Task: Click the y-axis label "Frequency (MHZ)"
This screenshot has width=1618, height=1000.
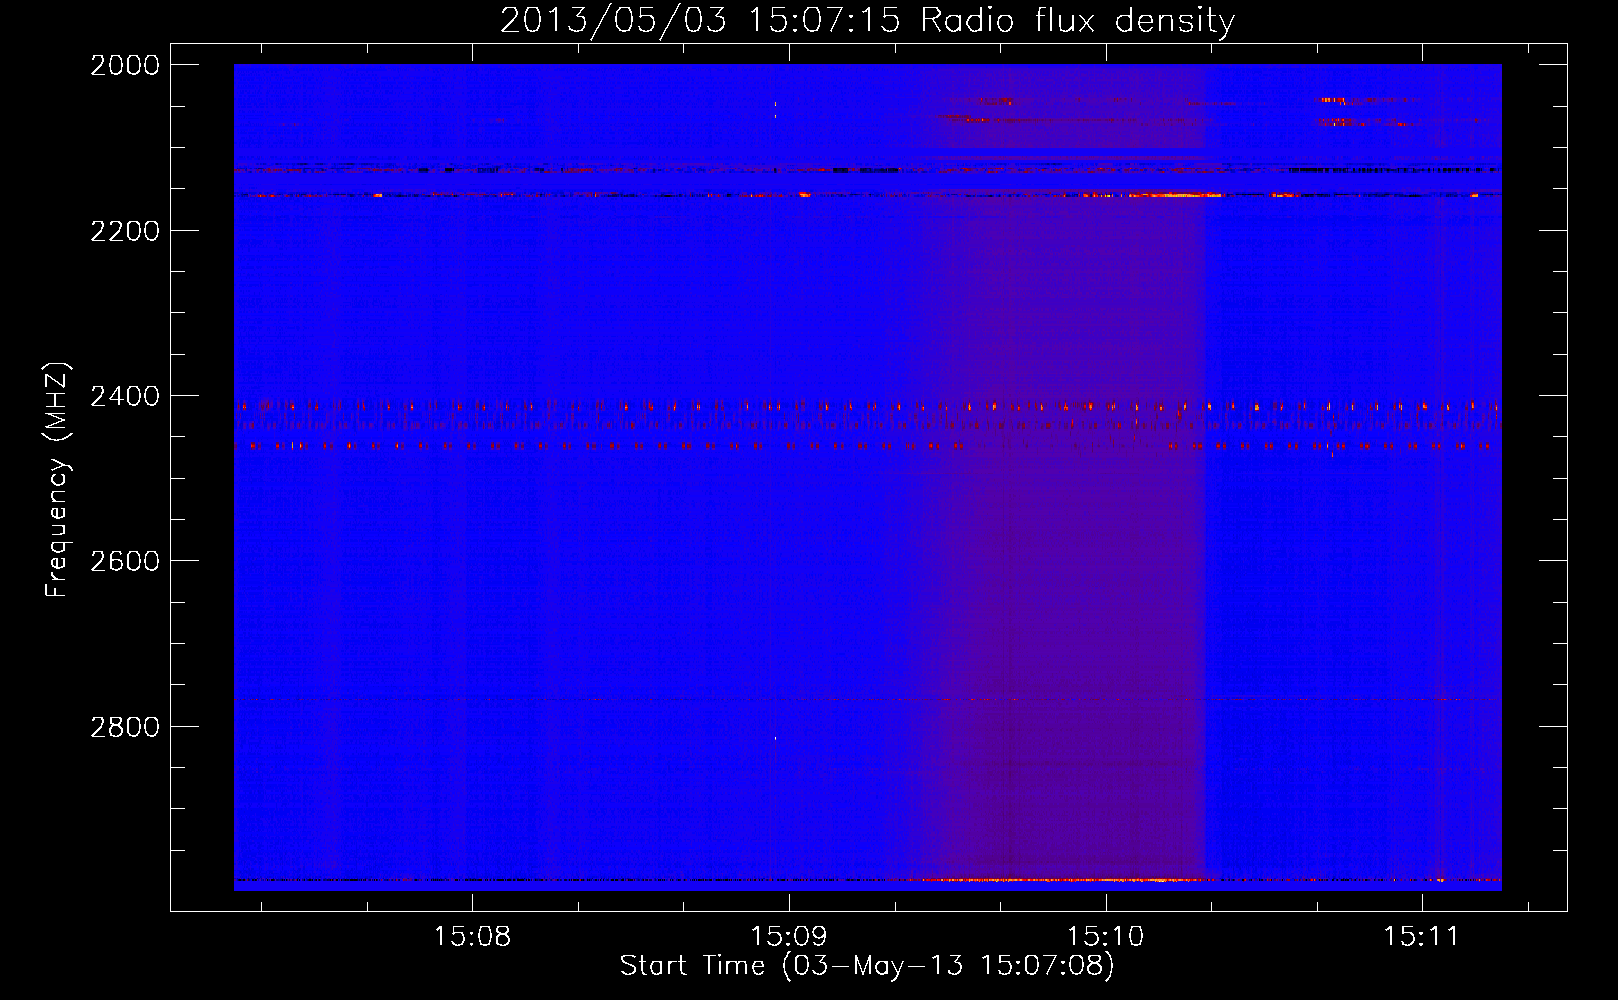Action: point(58,480)
